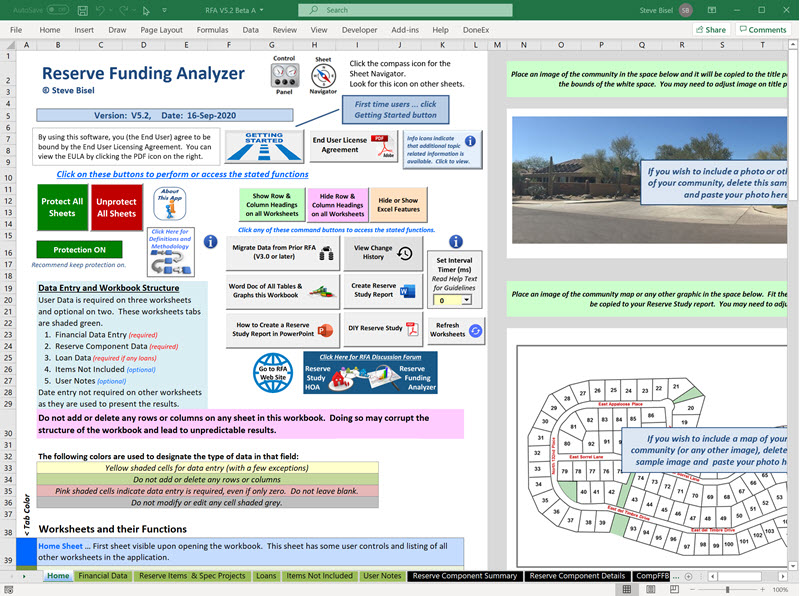Toggle the AutoSave switch
The height and width of the screenshot is (596, 800).
click(57, 10)
